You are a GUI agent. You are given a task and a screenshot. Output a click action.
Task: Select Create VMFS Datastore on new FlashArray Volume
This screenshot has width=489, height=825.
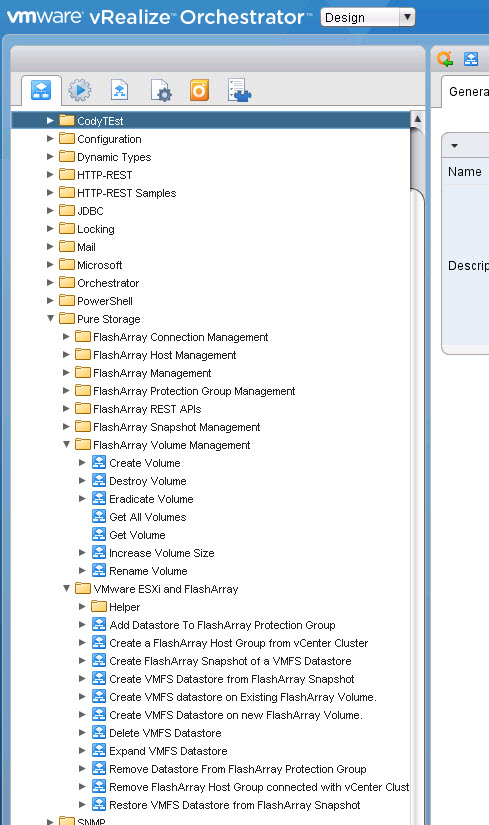pyautogui.click(x=228, y=714)
